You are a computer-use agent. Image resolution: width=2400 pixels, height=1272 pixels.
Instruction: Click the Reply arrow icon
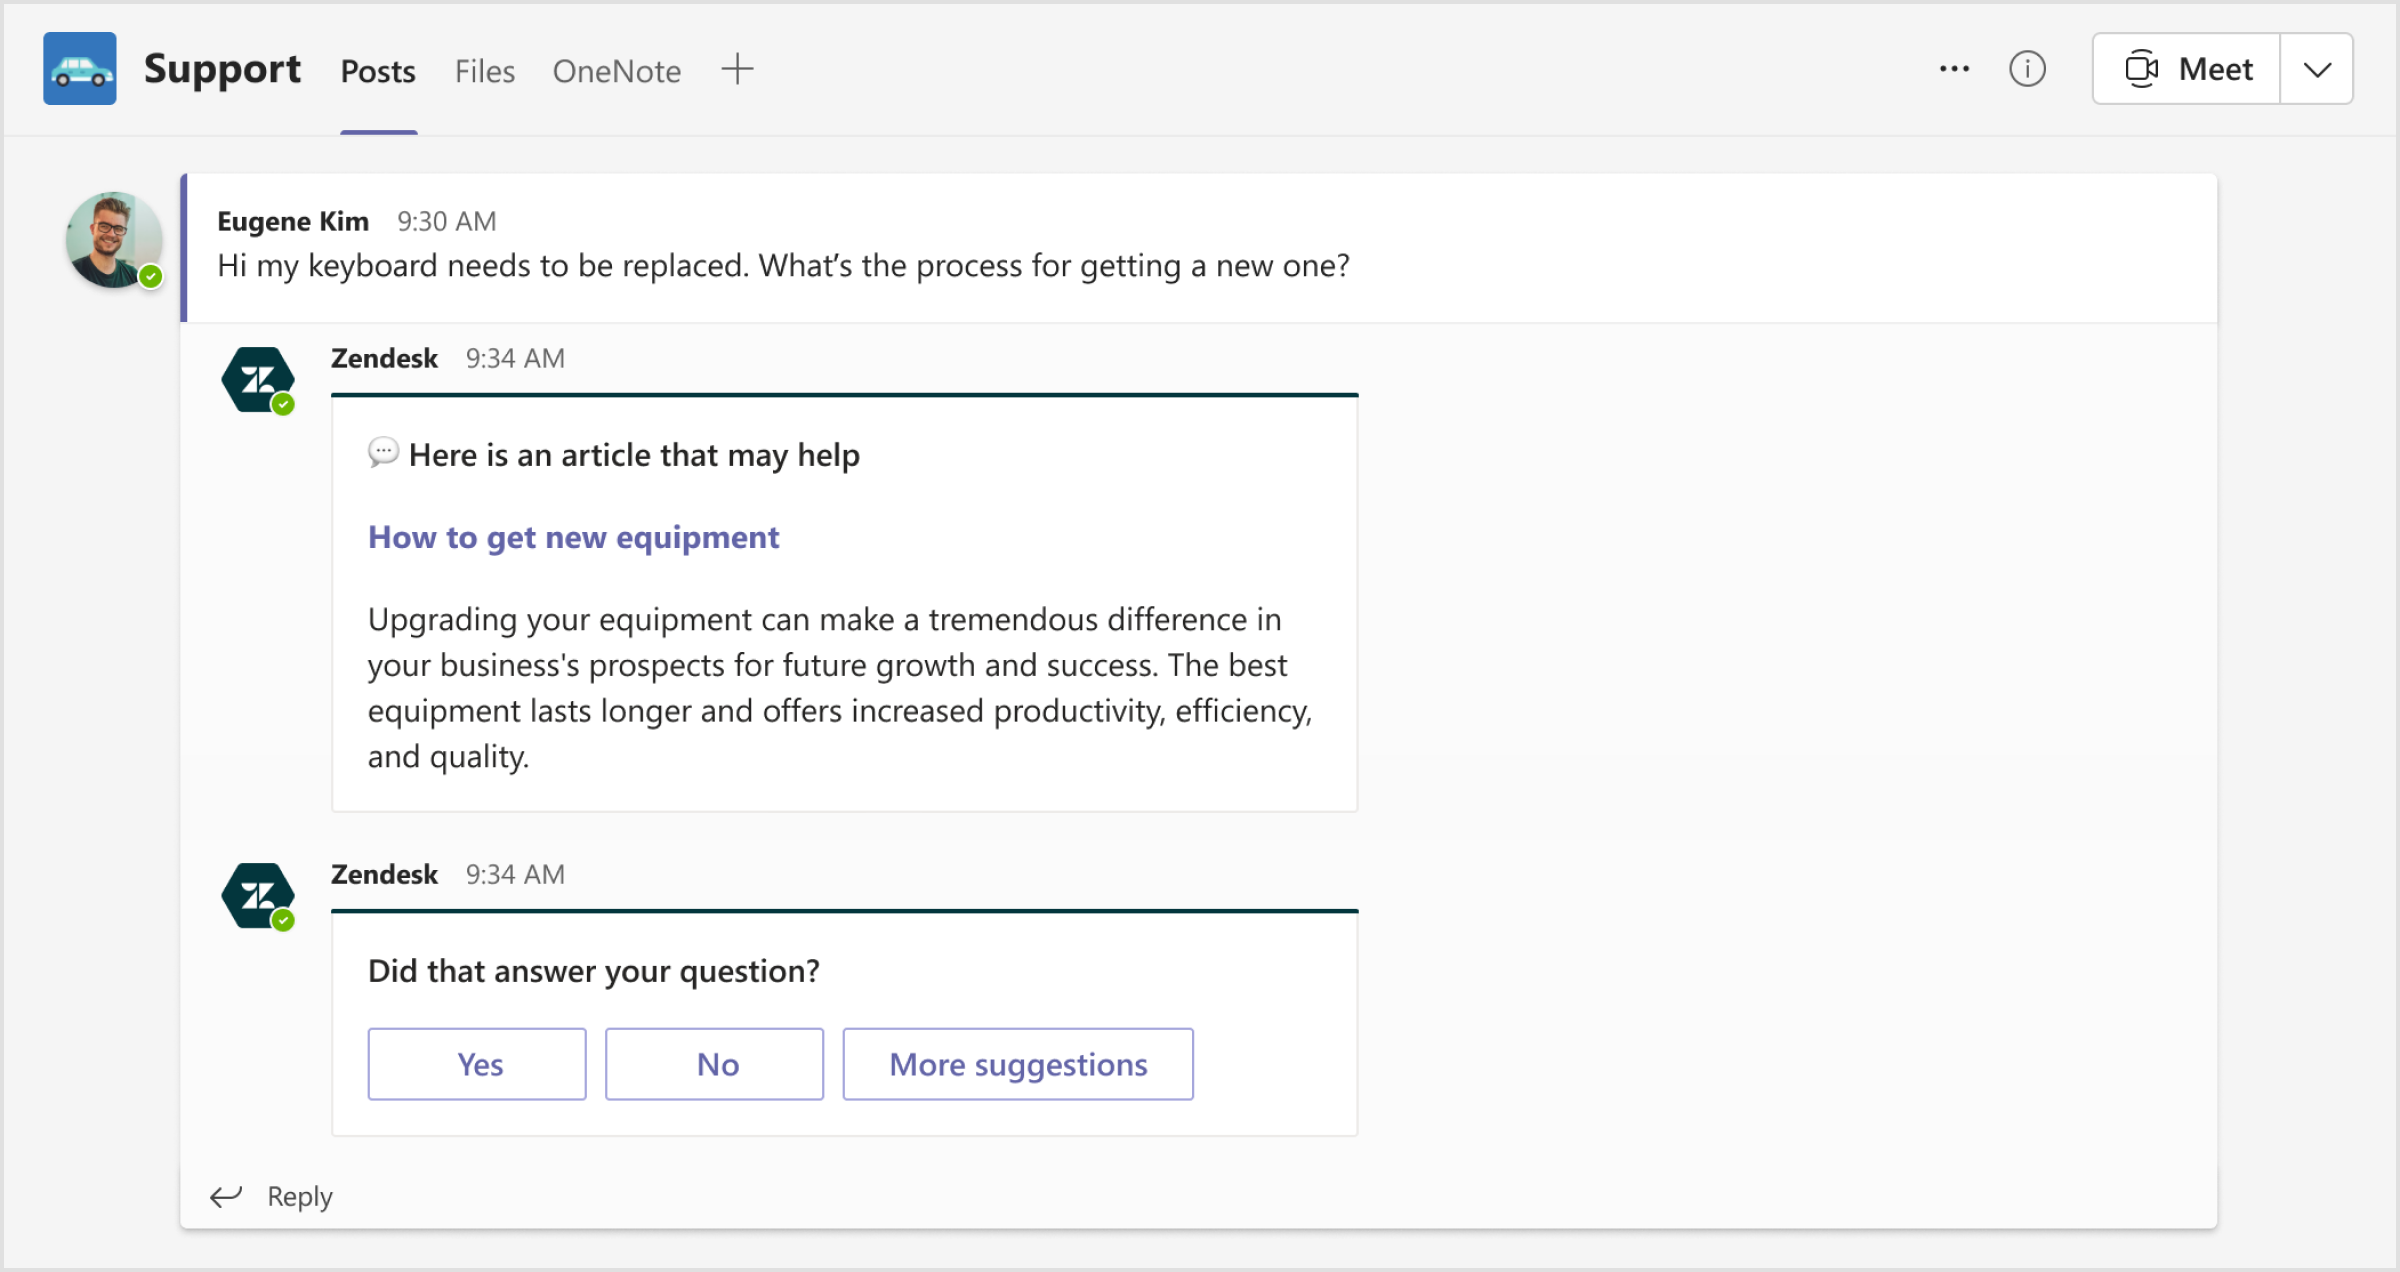tap(226, 1196)
